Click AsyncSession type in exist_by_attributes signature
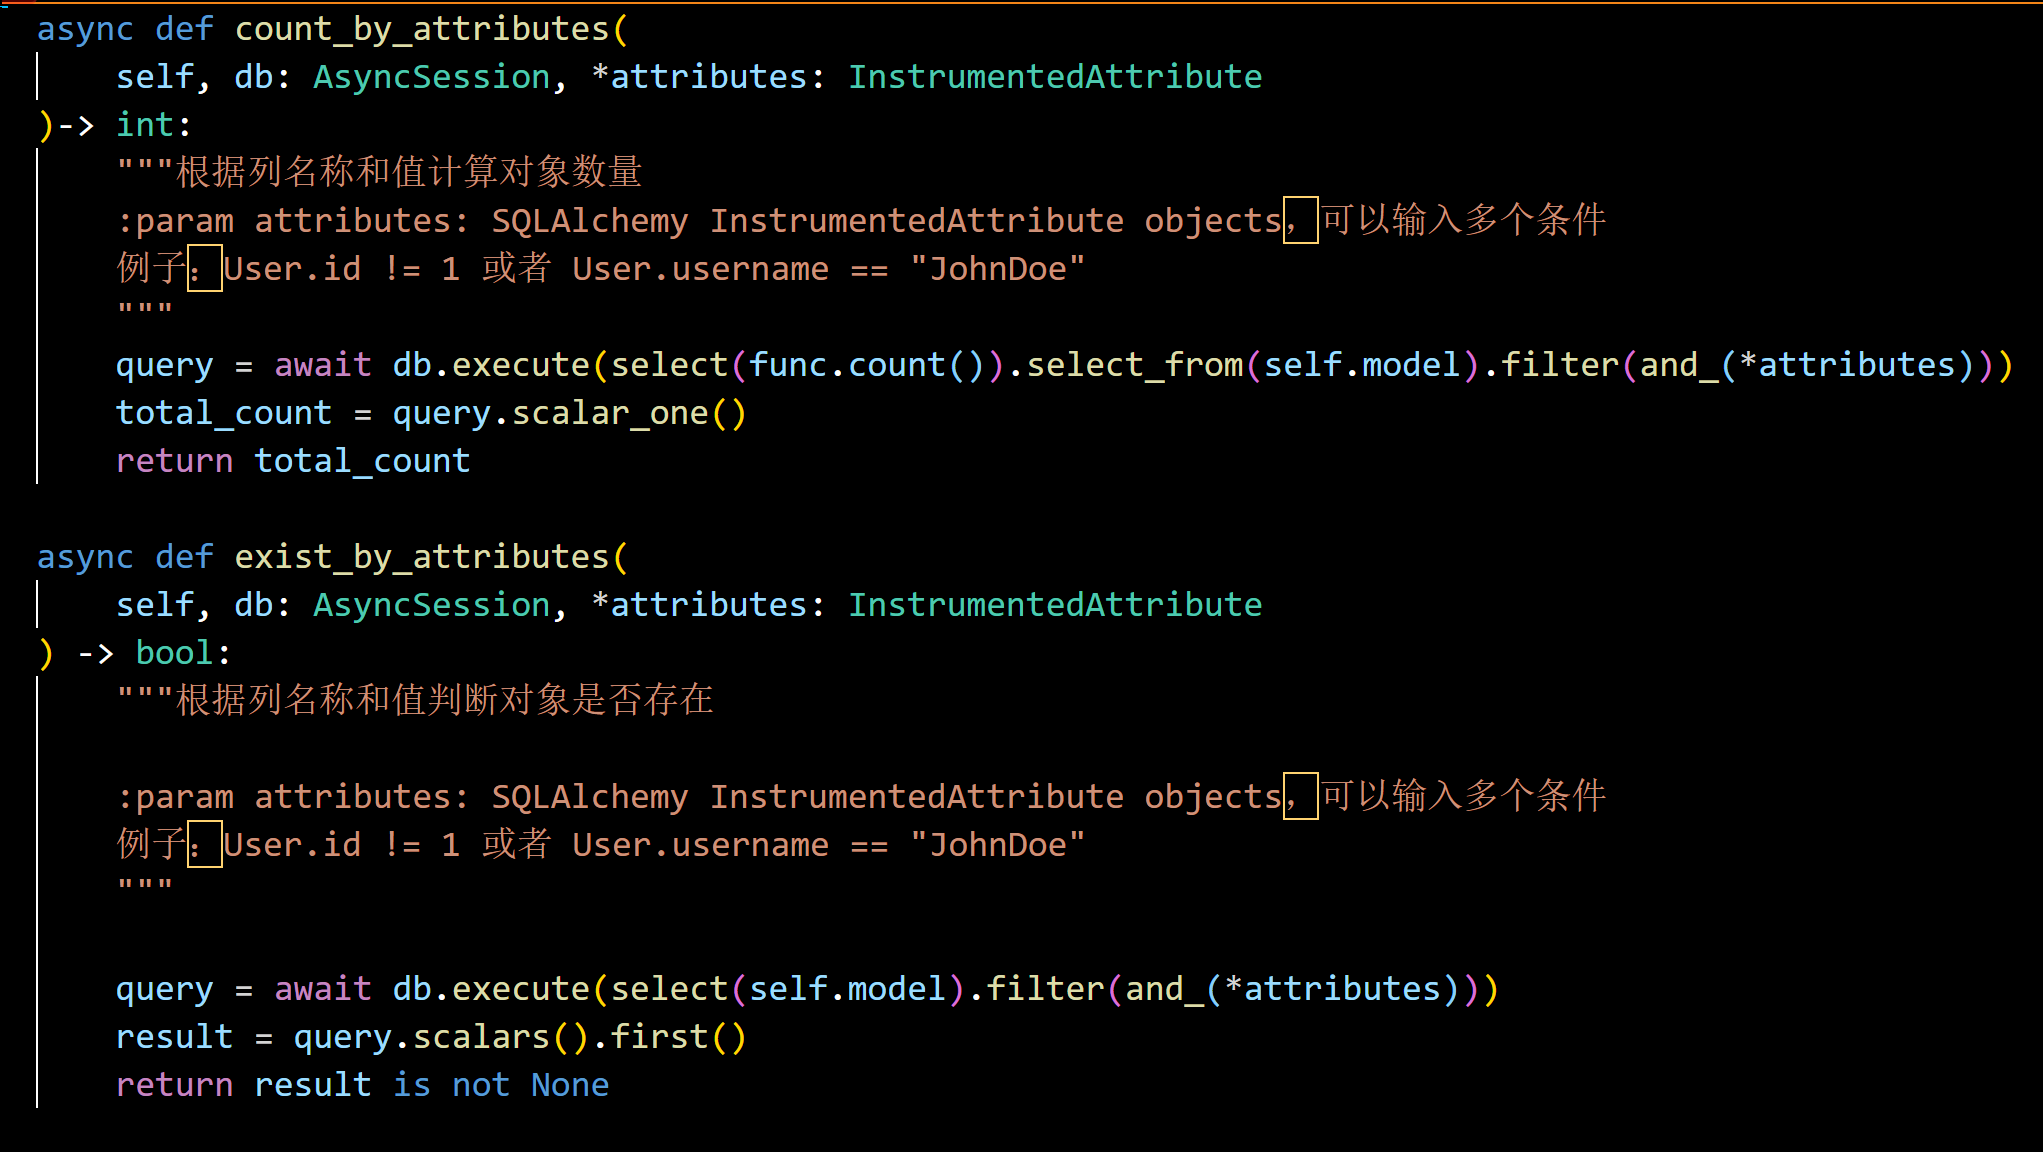Viewport: 2043px width, 1152px height. point(431,605)
